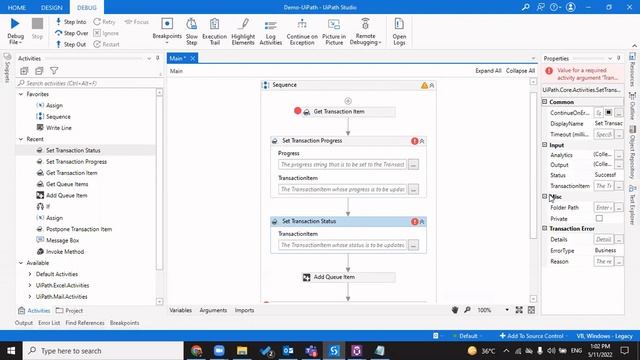Viewport: 640px width, 360px height.
Task: Open the Arguments tab
Action: [213, 310]
